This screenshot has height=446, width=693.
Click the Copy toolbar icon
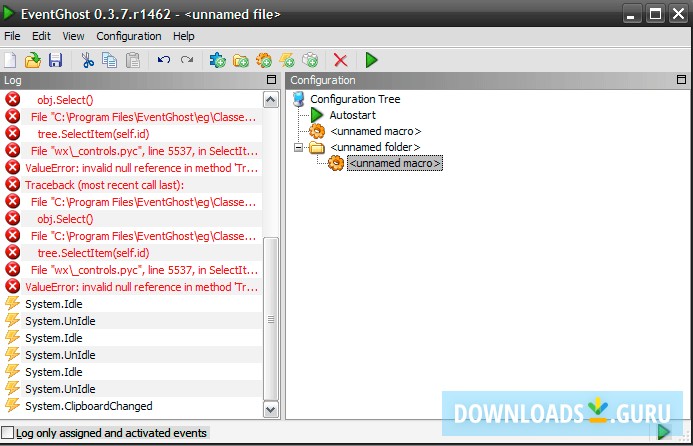(x=110, y=60)
